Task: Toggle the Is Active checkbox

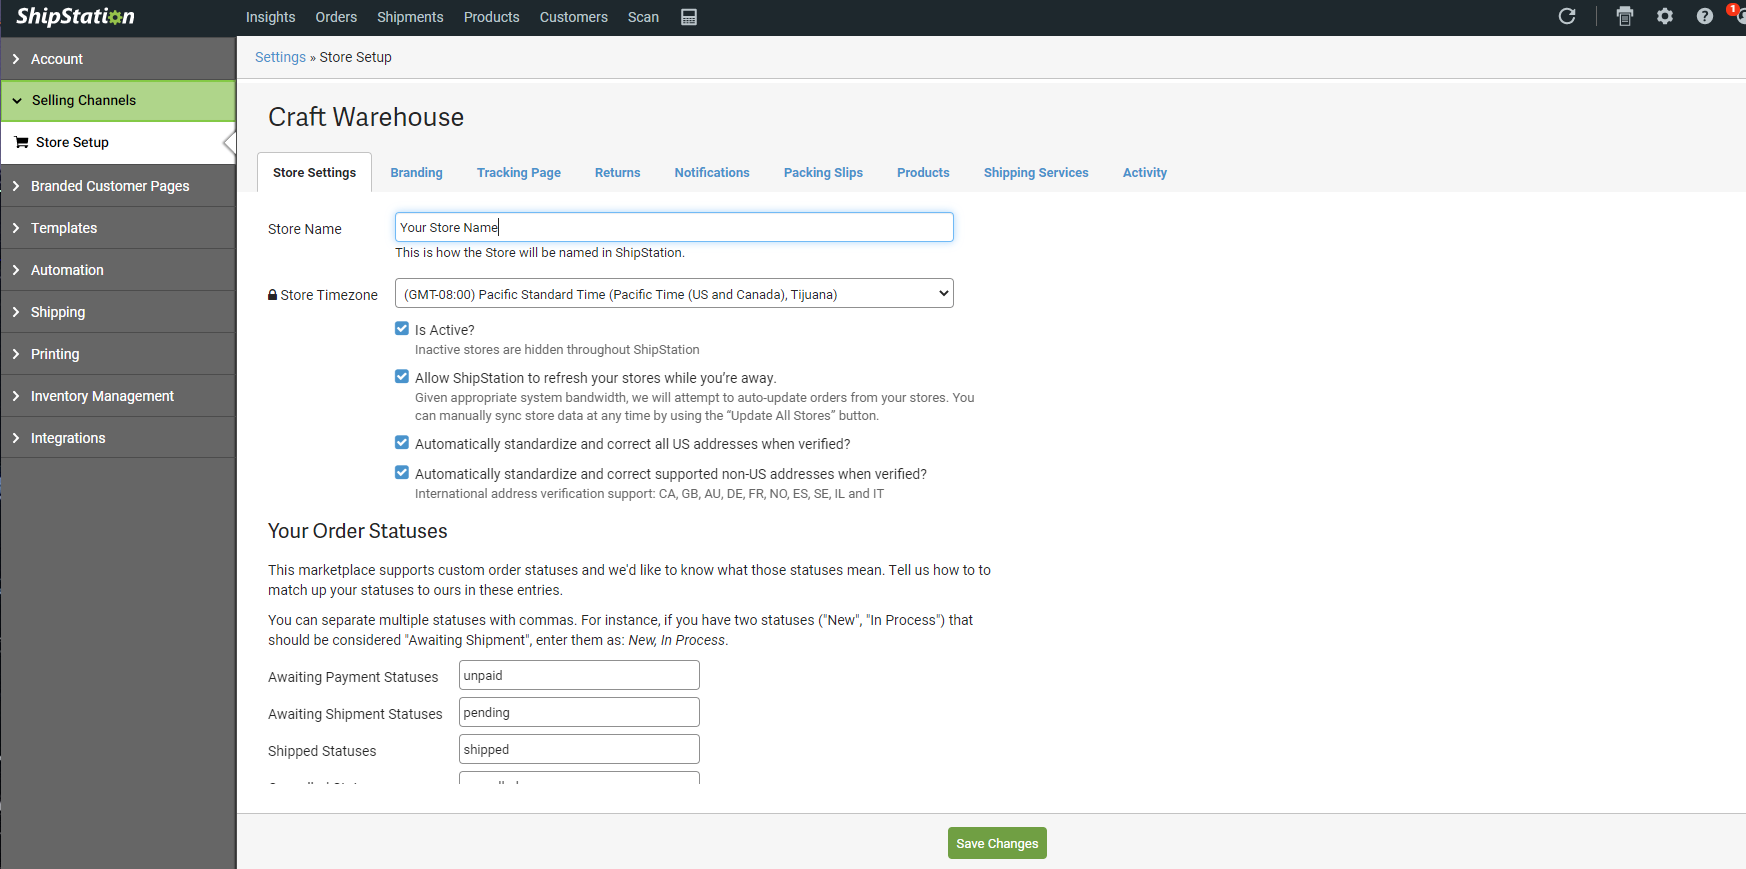Action: 402,328
